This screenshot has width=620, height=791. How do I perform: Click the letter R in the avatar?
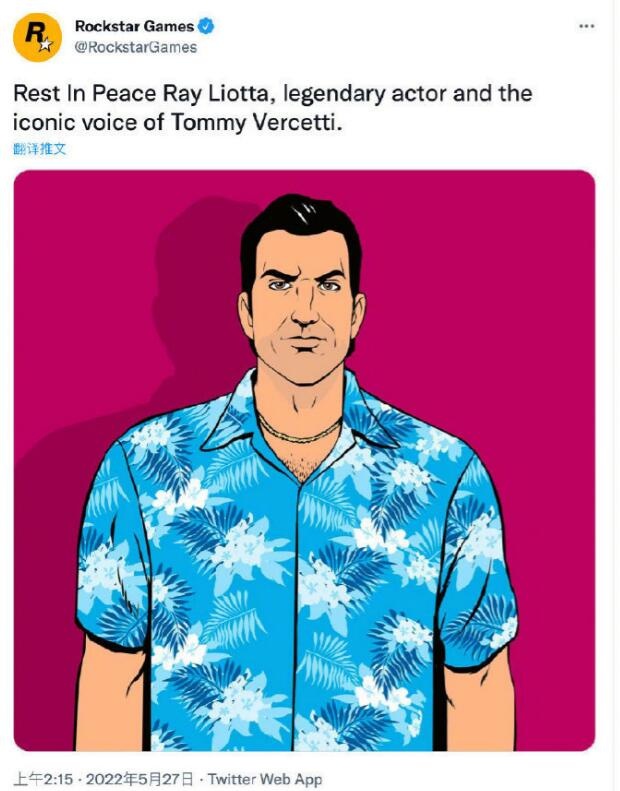tap(33, 33)
